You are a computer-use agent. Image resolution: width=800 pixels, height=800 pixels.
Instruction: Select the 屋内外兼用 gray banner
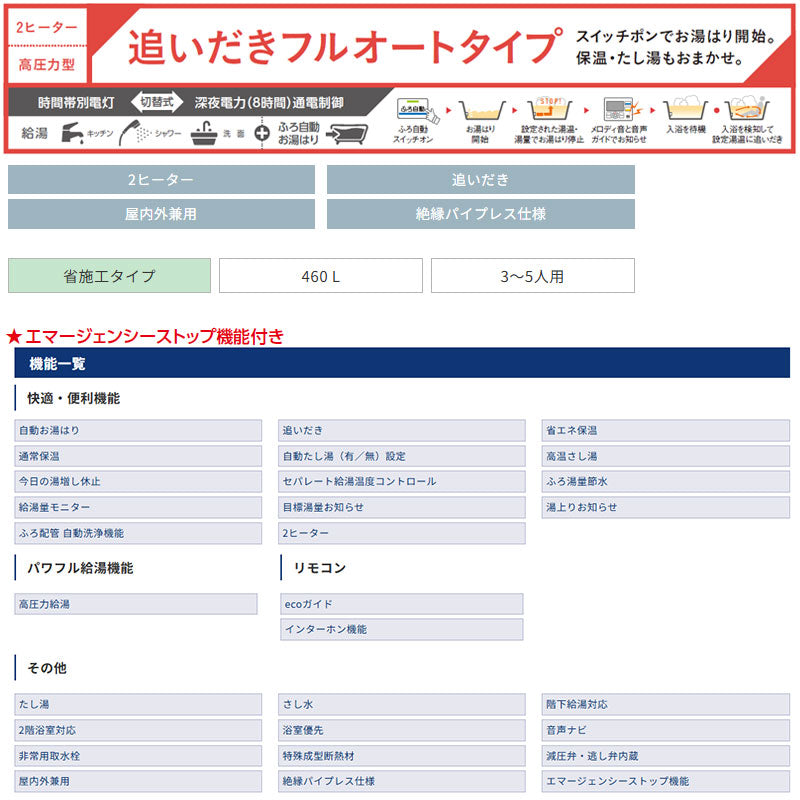[161, 214]
